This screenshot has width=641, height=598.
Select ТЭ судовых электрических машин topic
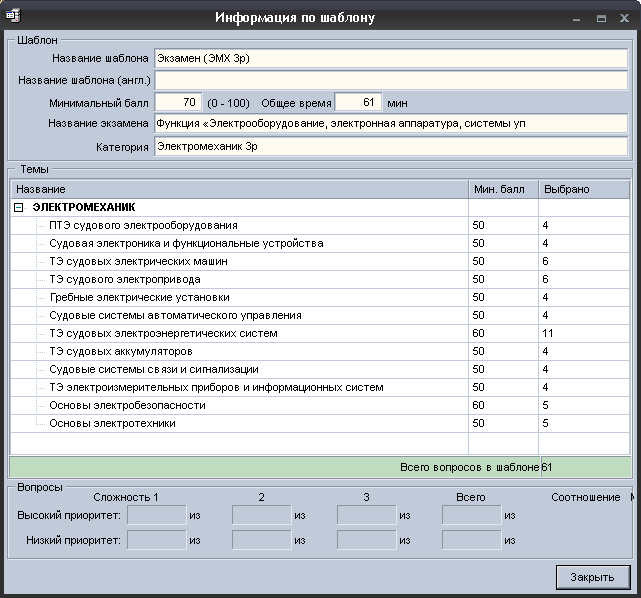[x=138, y=262]
